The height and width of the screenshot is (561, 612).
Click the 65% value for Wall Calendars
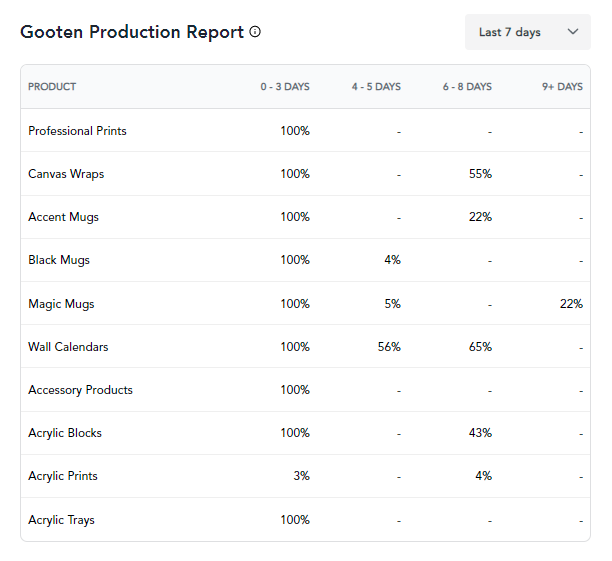coord(480,347)
